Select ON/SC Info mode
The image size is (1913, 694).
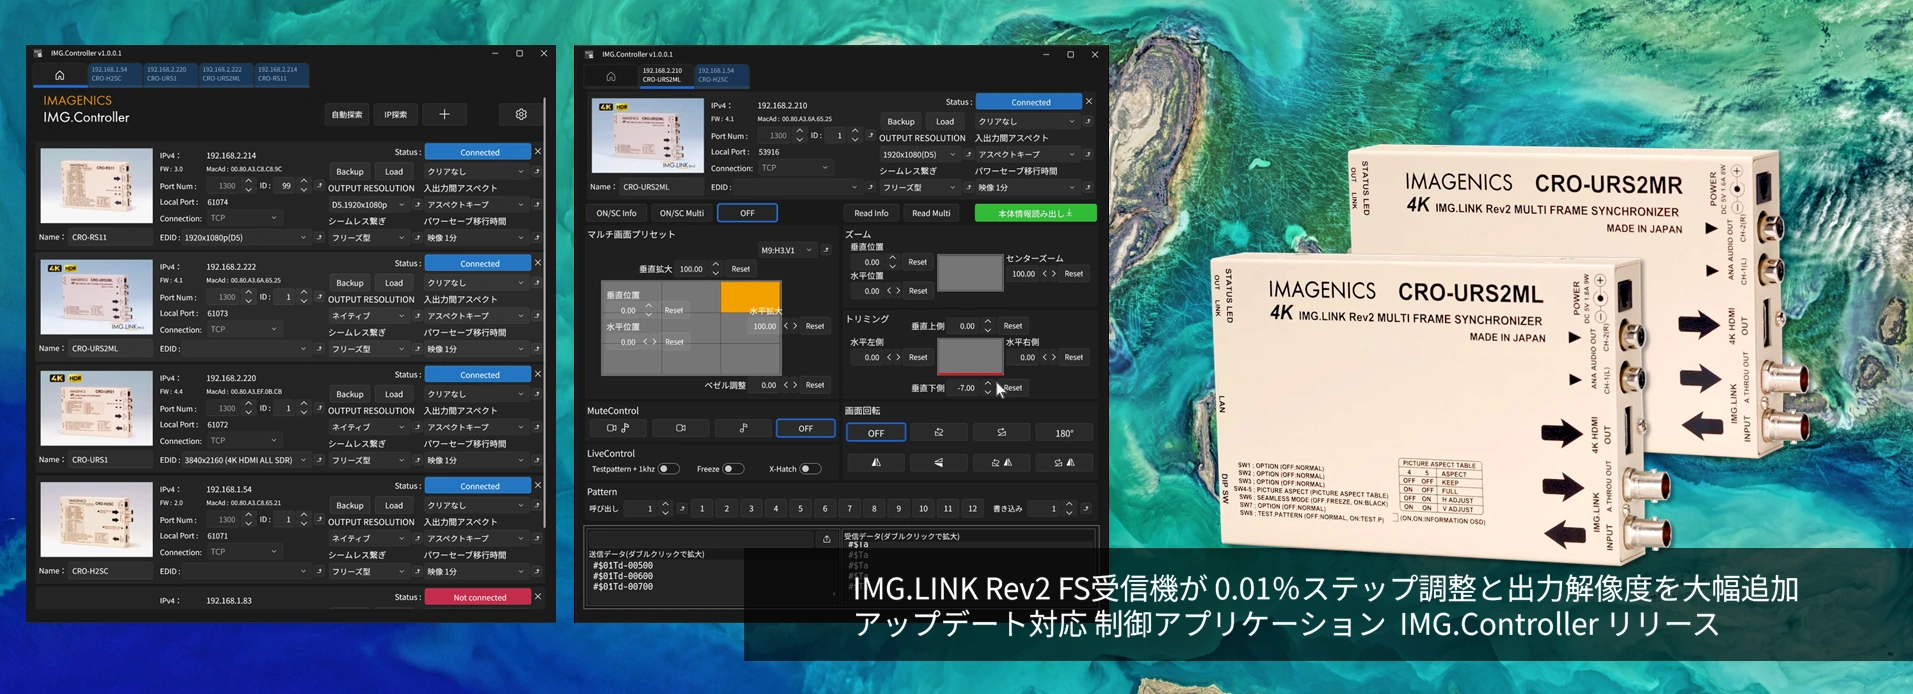tap(616, 213)
